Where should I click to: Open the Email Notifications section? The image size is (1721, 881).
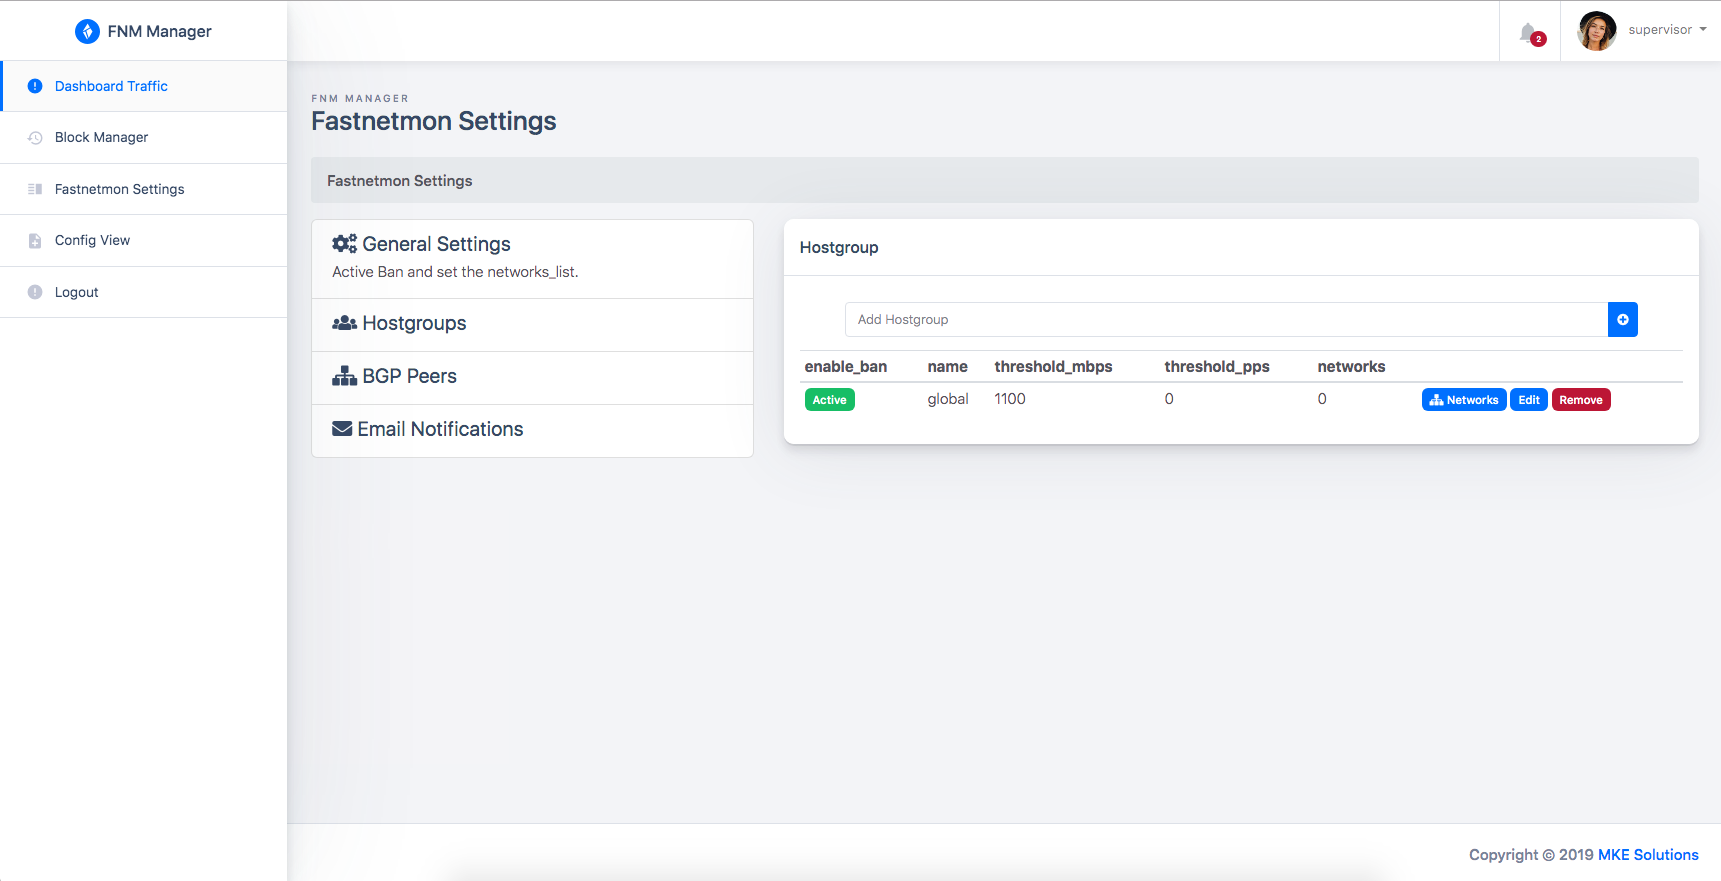(x=532, y=431)
